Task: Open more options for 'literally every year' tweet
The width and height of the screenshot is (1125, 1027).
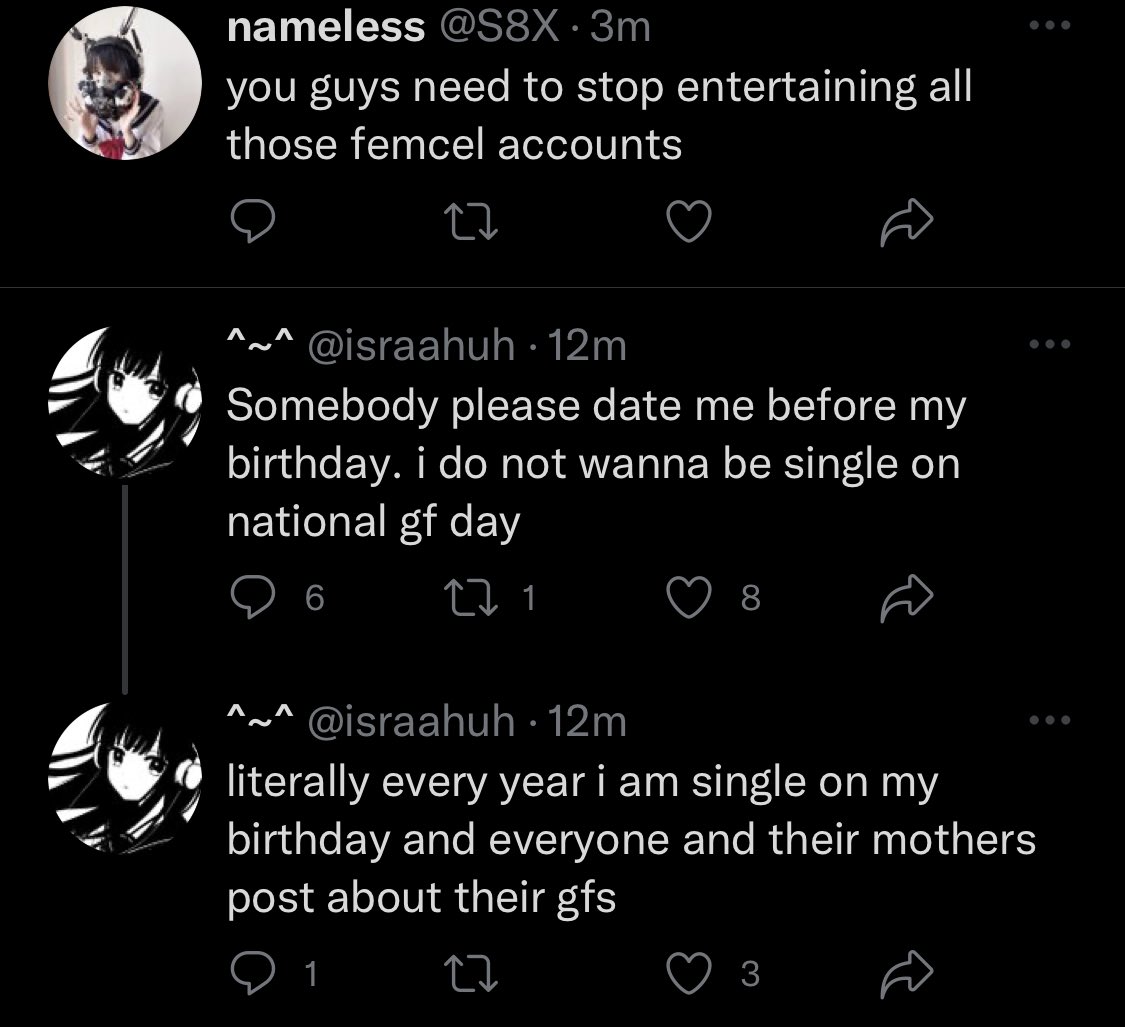Action: click(1049, 720)
